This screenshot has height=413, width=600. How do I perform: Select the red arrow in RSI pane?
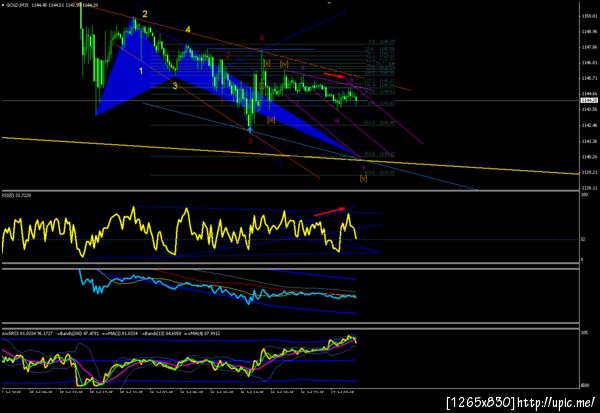coord(329,212)
